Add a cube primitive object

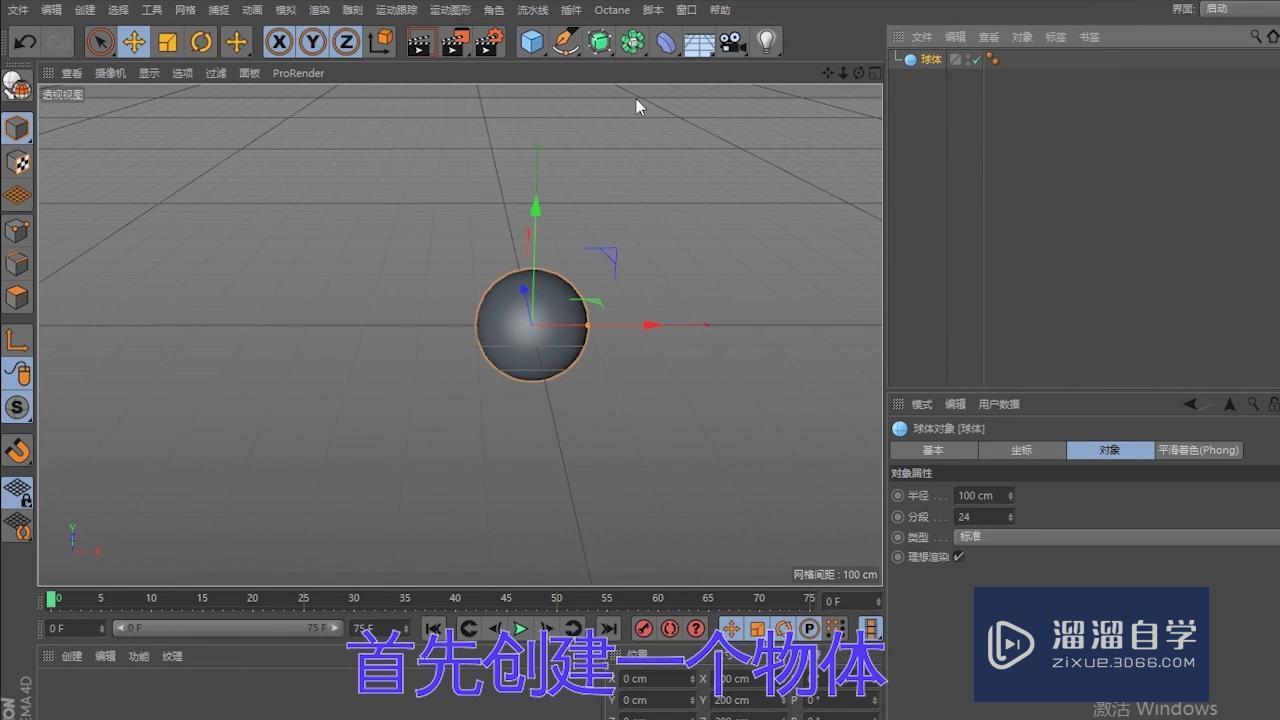click(x=532, y=42)
